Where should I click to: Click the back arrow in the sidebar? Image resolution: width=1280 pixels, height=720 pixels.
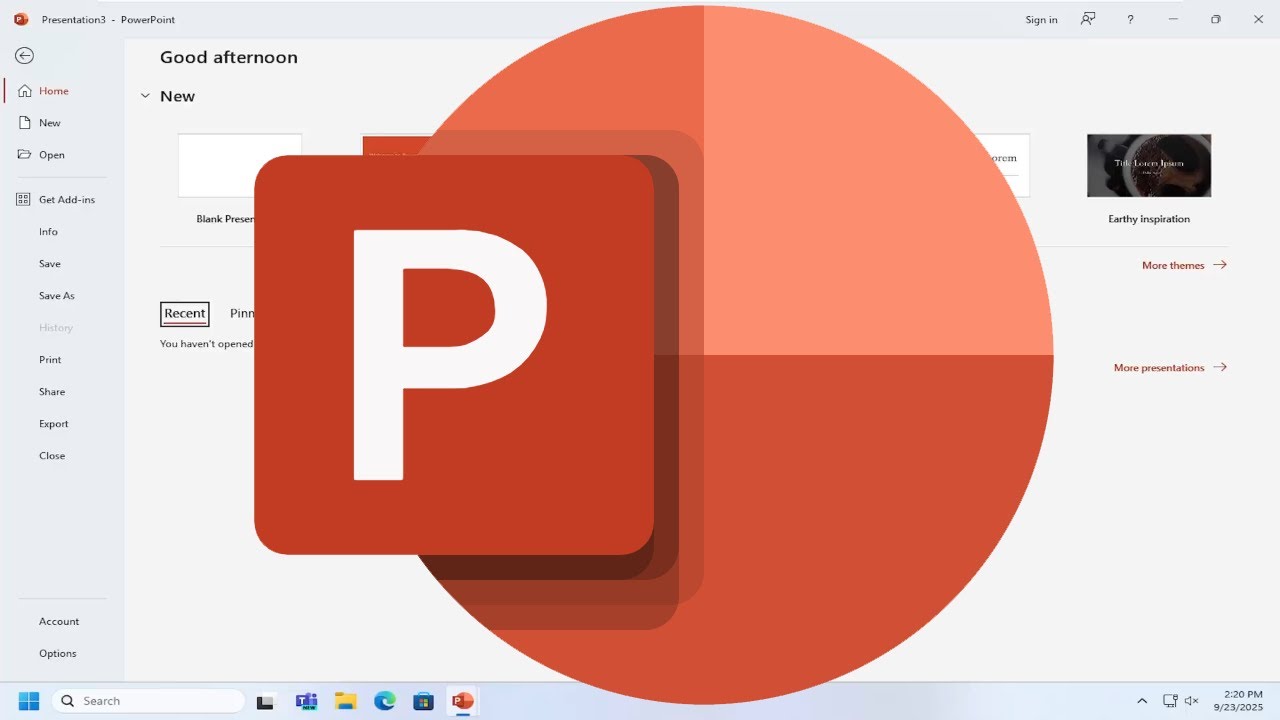25,56
